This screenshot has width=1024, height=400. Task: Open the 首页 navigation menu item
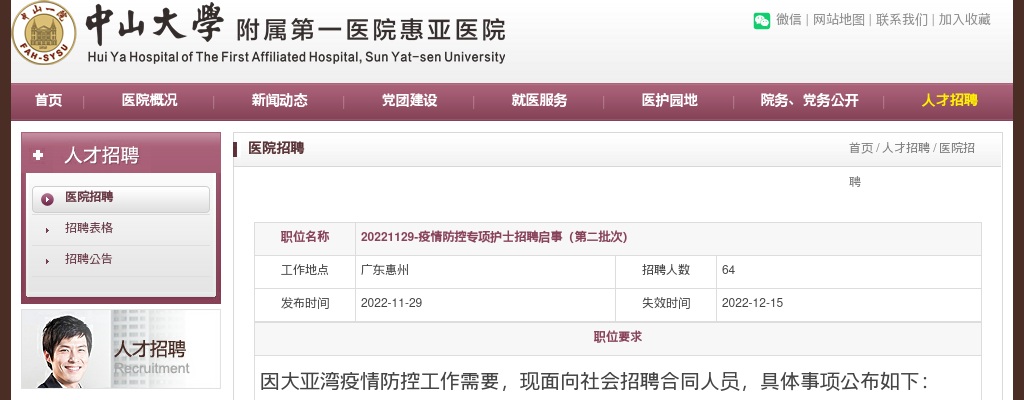48,100
